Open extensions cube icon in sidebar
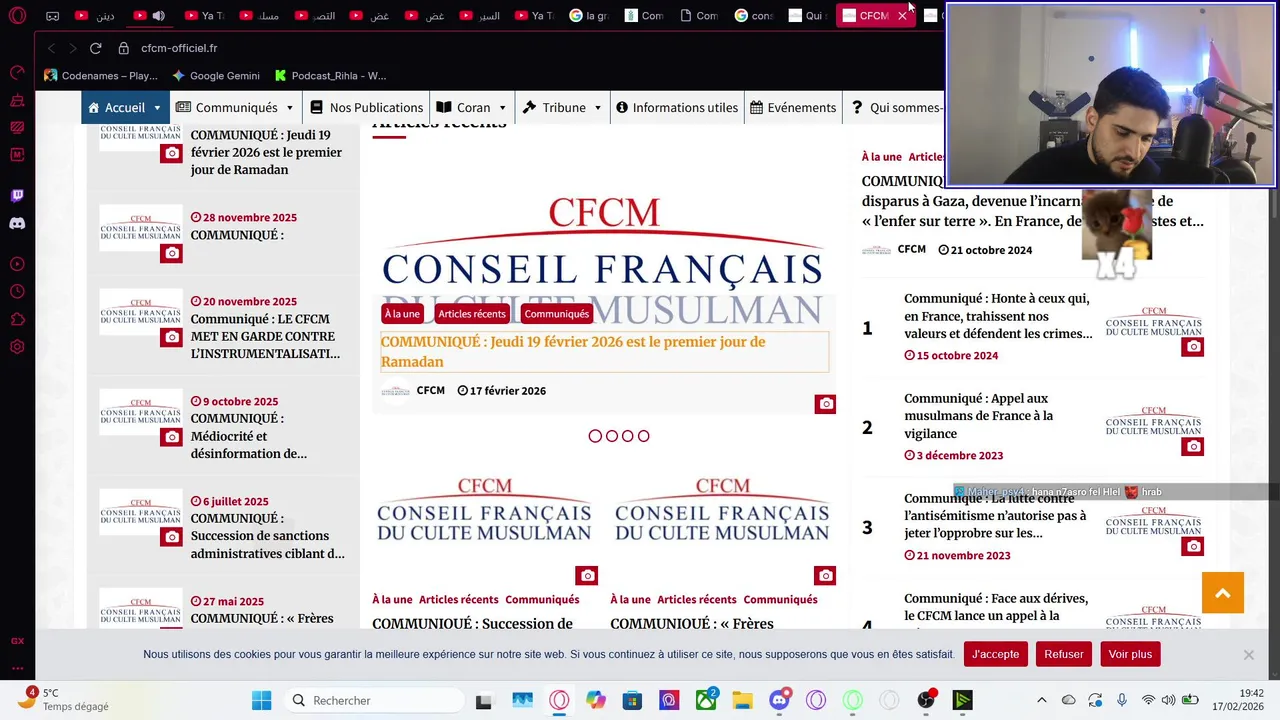1280x720 pixels. (x=17, y=320)
